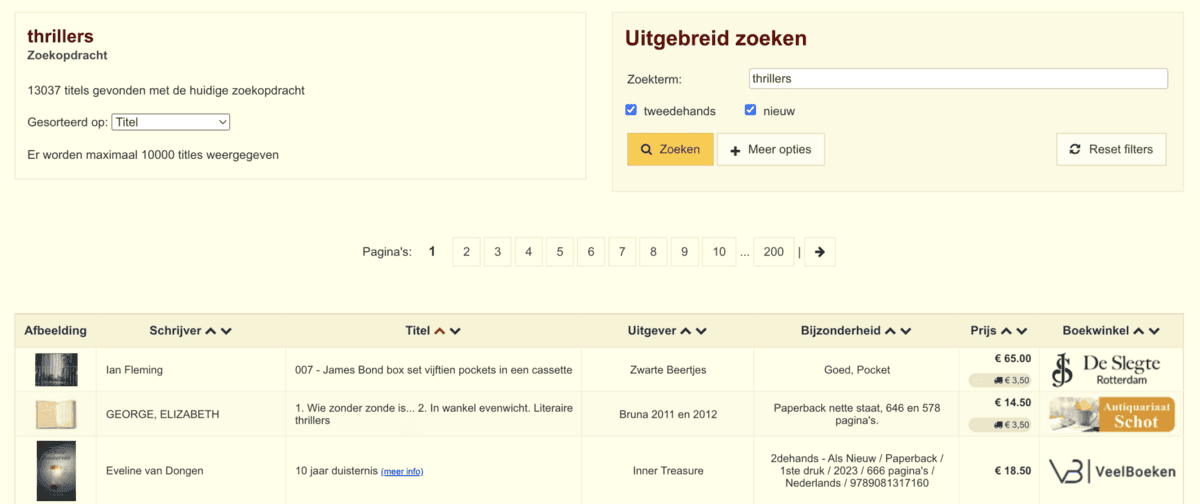This screenshot has height=504, width=1200.
Task: Sort Bijzonderheid column descending arrow
Action: tap(905, 331)
